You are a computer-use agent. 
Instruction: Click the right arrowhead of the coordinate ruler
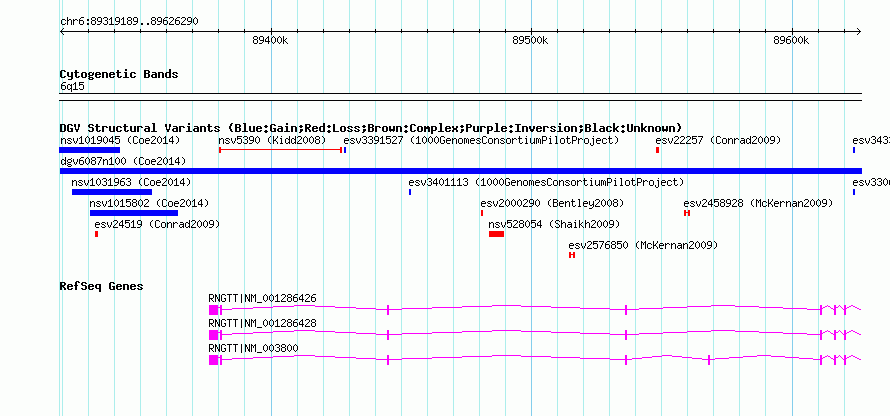(x=859, y=31)
